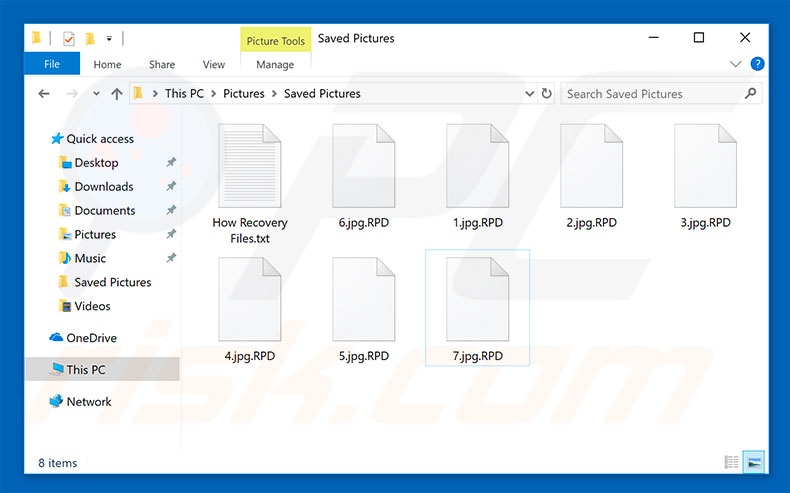Customize Quick Access Toolbar dropdown arrow

coord(108,39)
